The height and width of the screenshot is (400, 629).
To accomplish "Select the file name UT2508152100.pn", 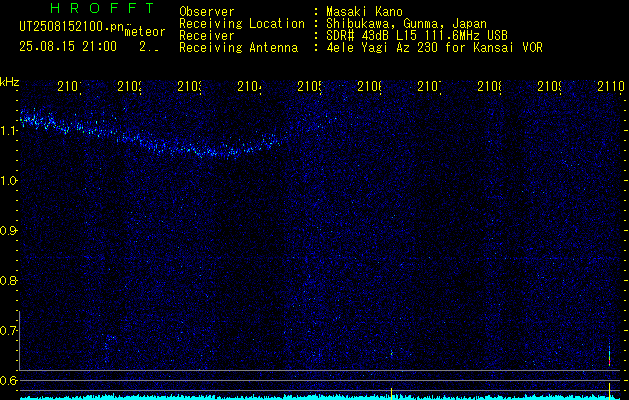I will click(x=71, y=27).
